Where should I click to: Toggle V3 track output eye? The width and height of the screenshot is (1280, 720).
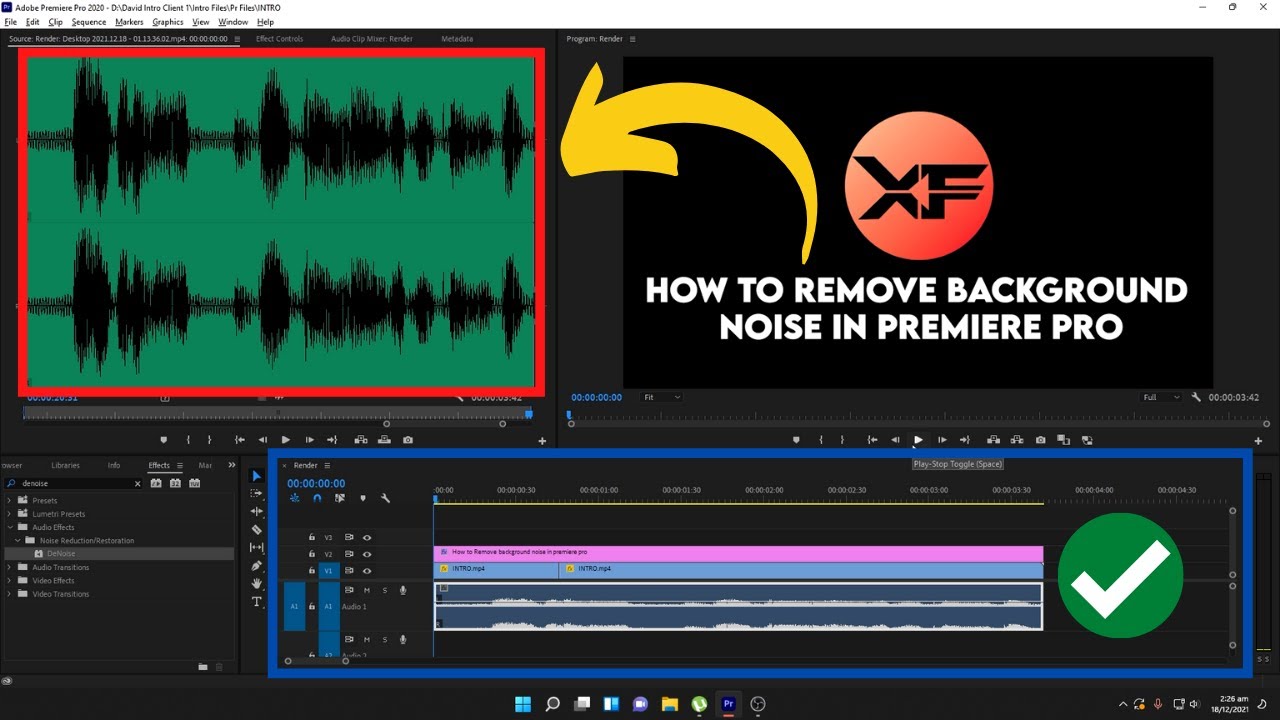[x=367, y=538]
